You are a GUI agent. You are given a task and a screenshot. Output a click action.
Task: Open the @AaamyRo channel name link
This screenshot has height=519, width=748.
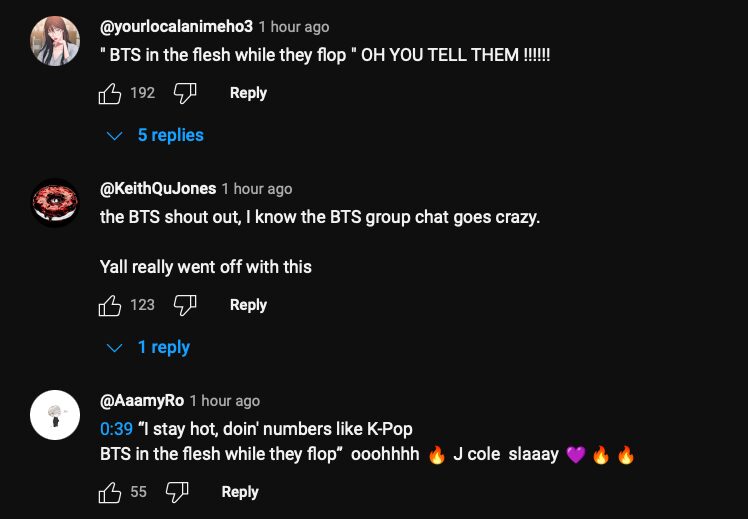coord(142,400)
